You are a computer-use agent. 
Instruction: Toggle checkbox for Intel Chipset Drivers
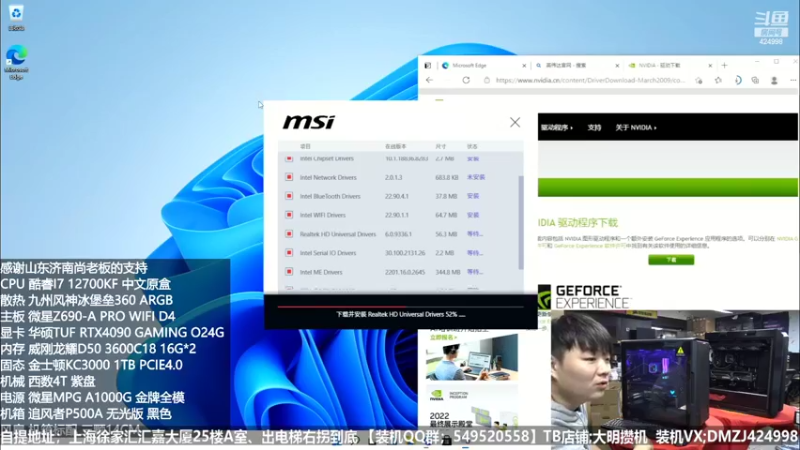click(289, 159)
